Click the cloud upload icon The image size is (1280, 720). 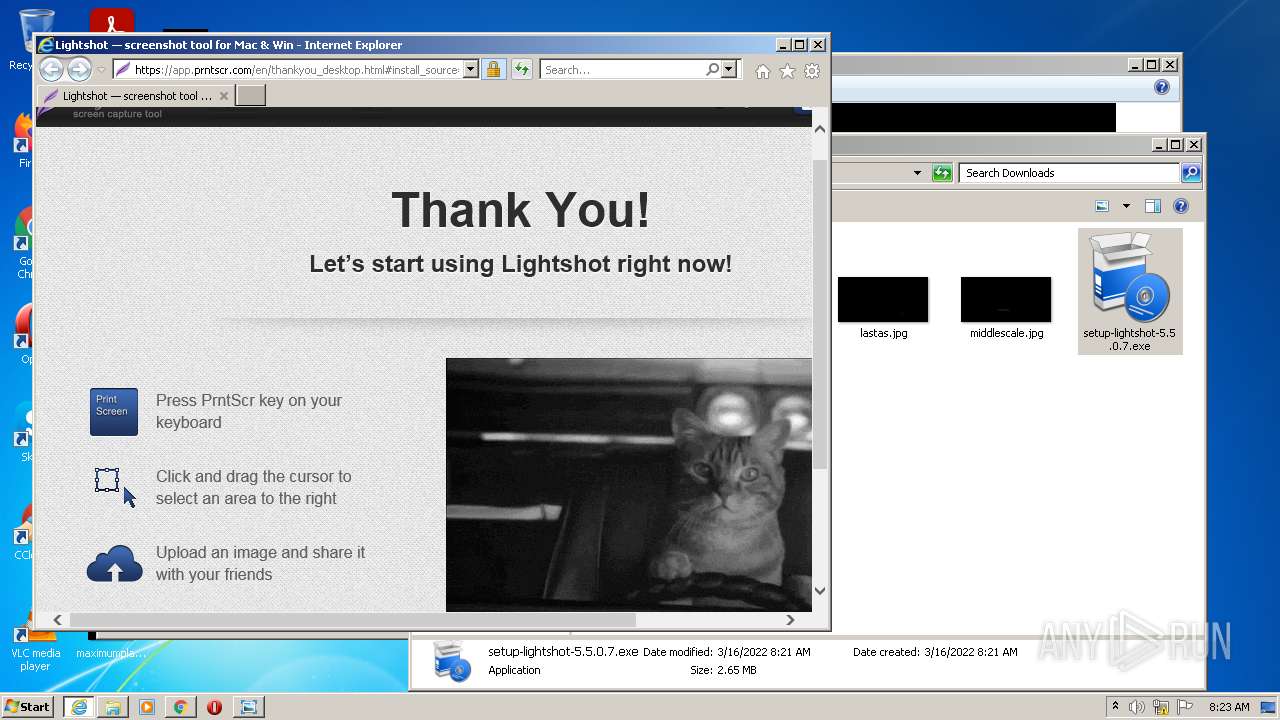coord(114,564)
